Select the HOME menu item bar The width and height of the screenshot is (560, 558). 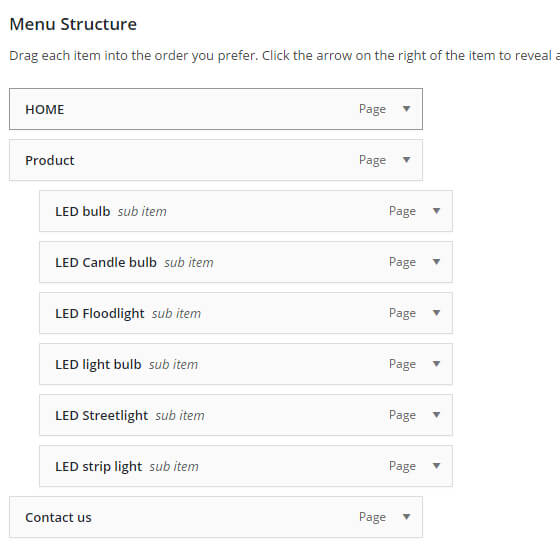click(x=216, y=109)
